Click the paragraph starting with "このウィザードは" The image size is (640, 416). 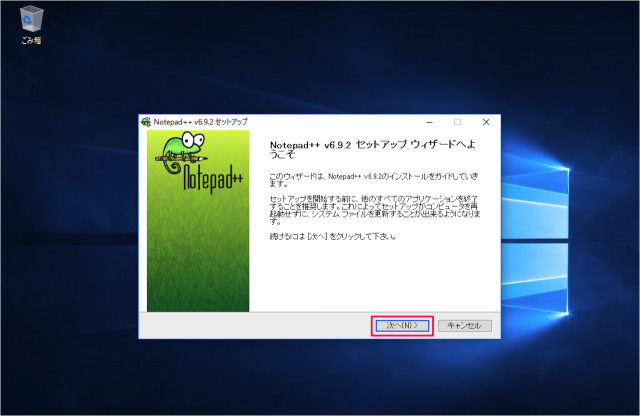tap(374, 180)
